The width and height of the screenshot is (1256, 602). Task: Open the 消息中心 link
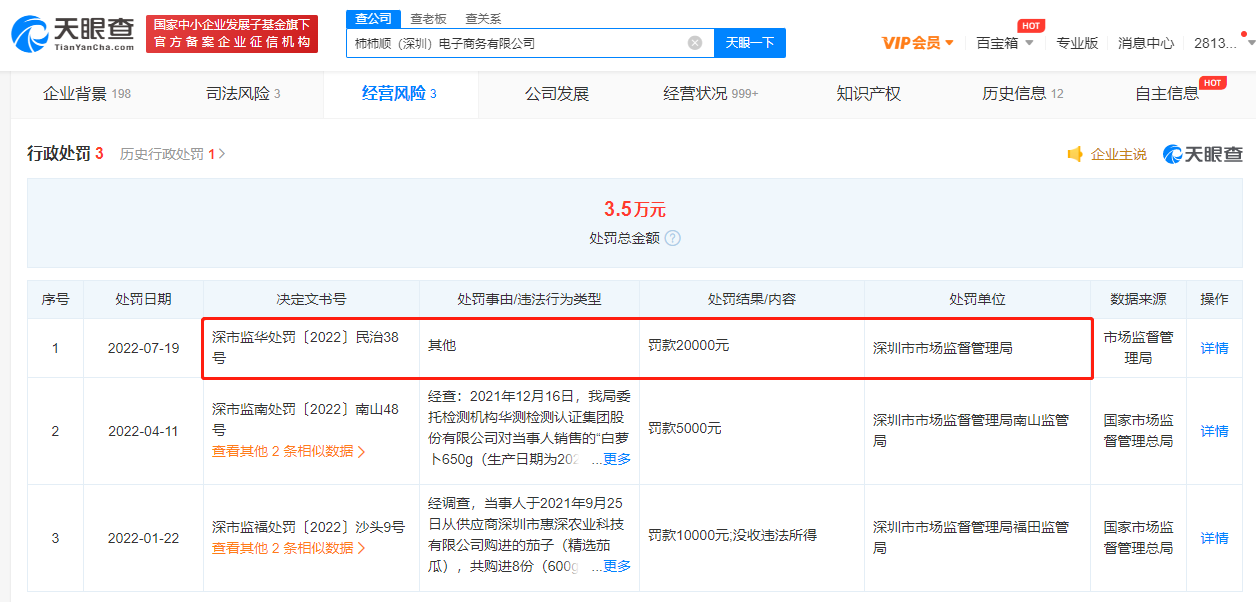click(x=1146, y=43)
